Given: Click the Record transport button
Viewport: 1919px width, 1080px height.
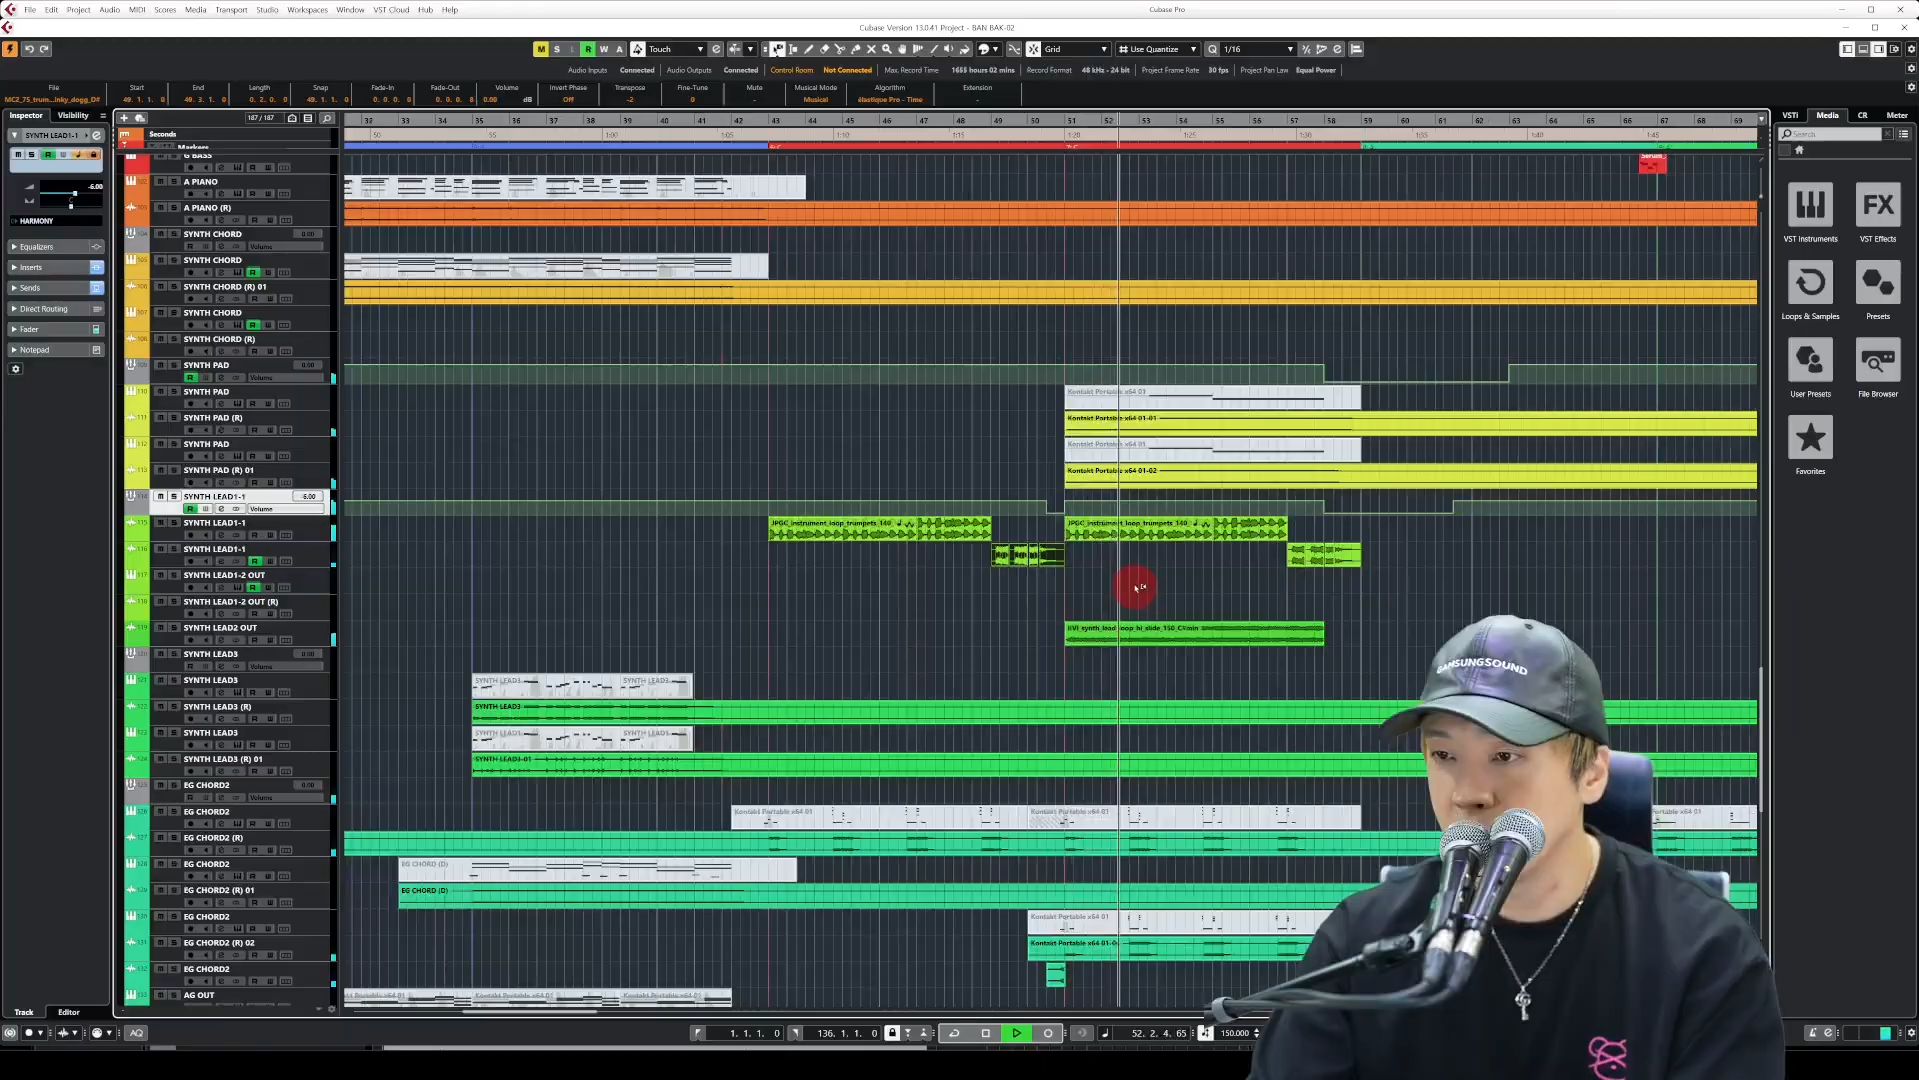Looking at the screenshot, I should point(1048,1033).
